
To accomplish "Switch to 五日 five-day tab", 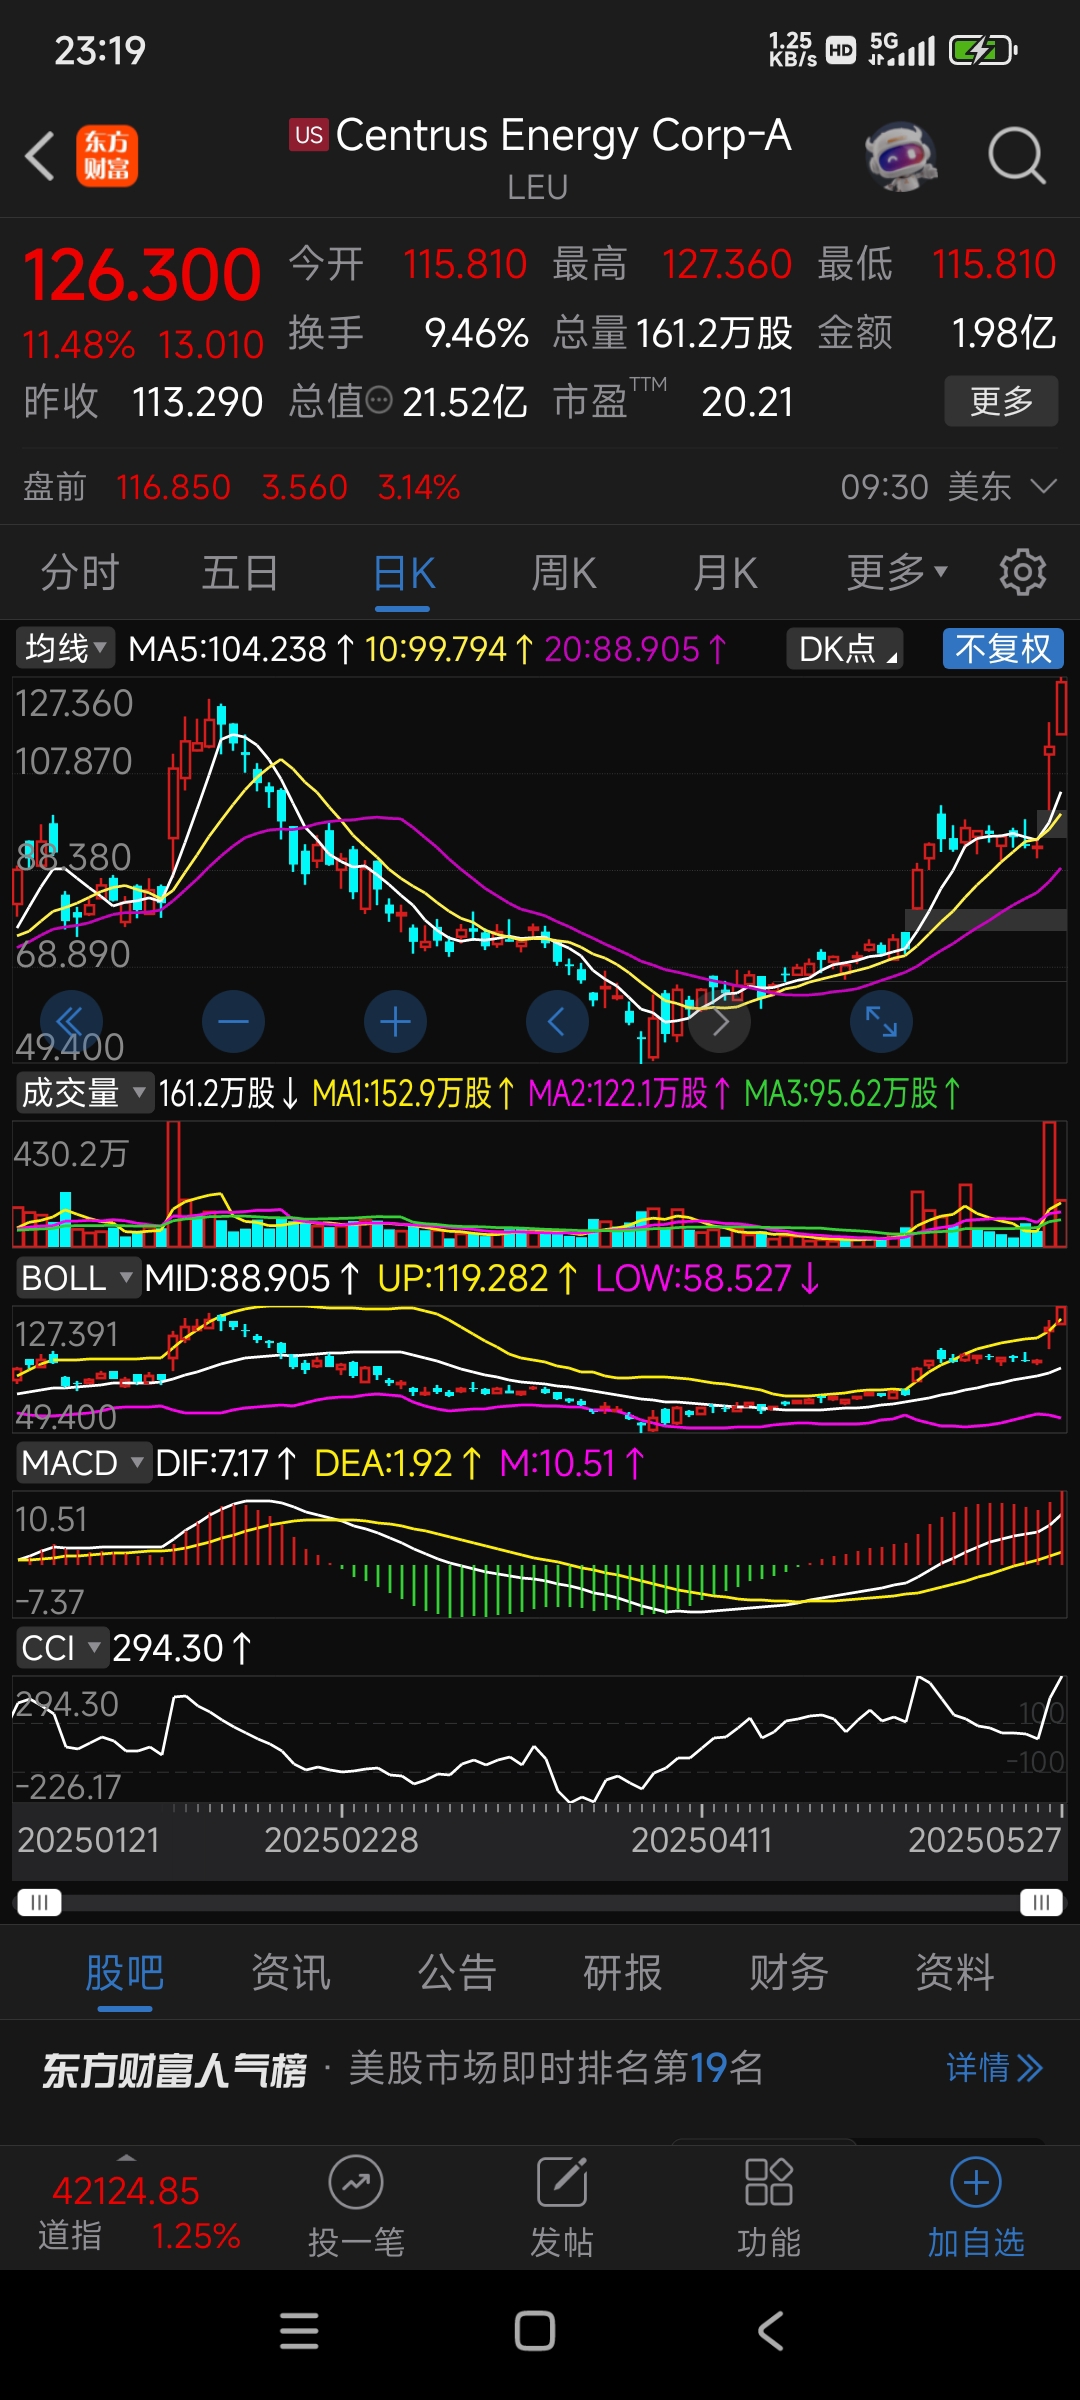I will coord(240,573).
